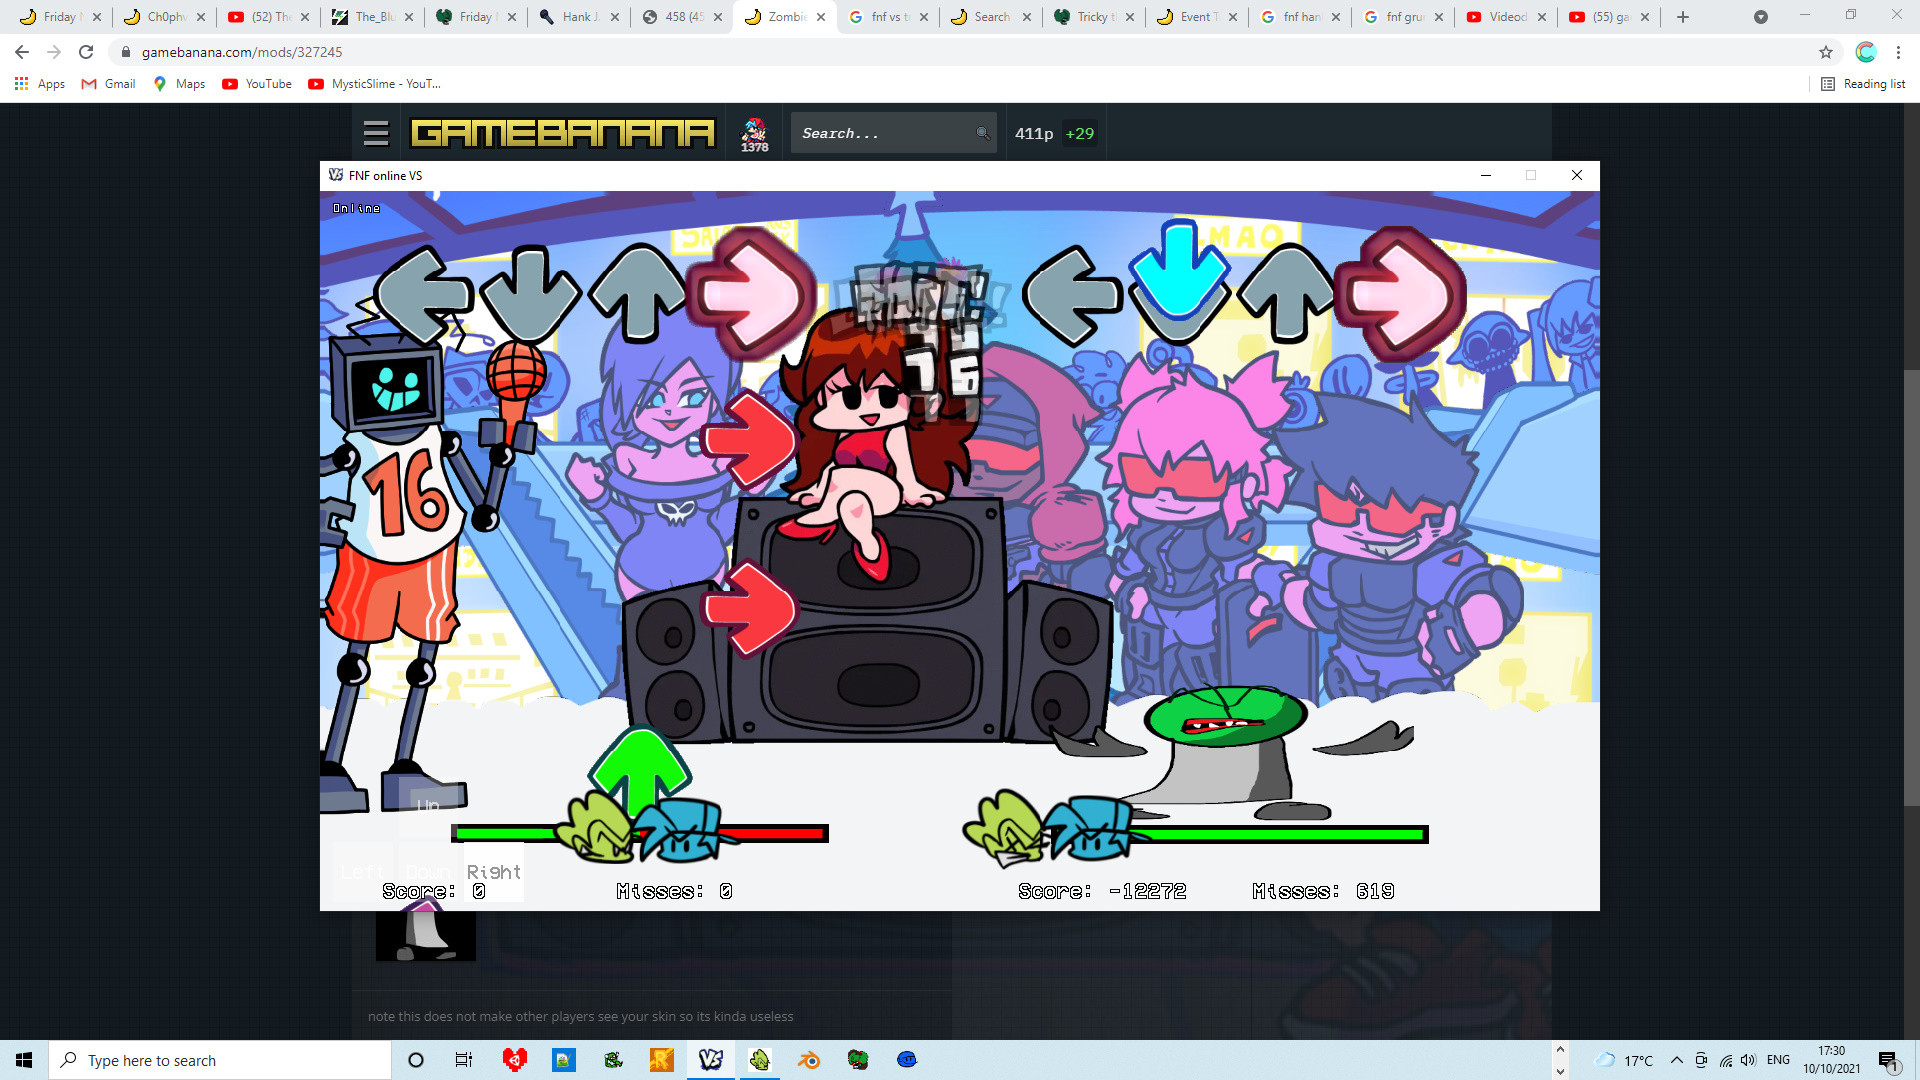
Task: Open Blender from the taskbar
Action: click(809, 1060)
